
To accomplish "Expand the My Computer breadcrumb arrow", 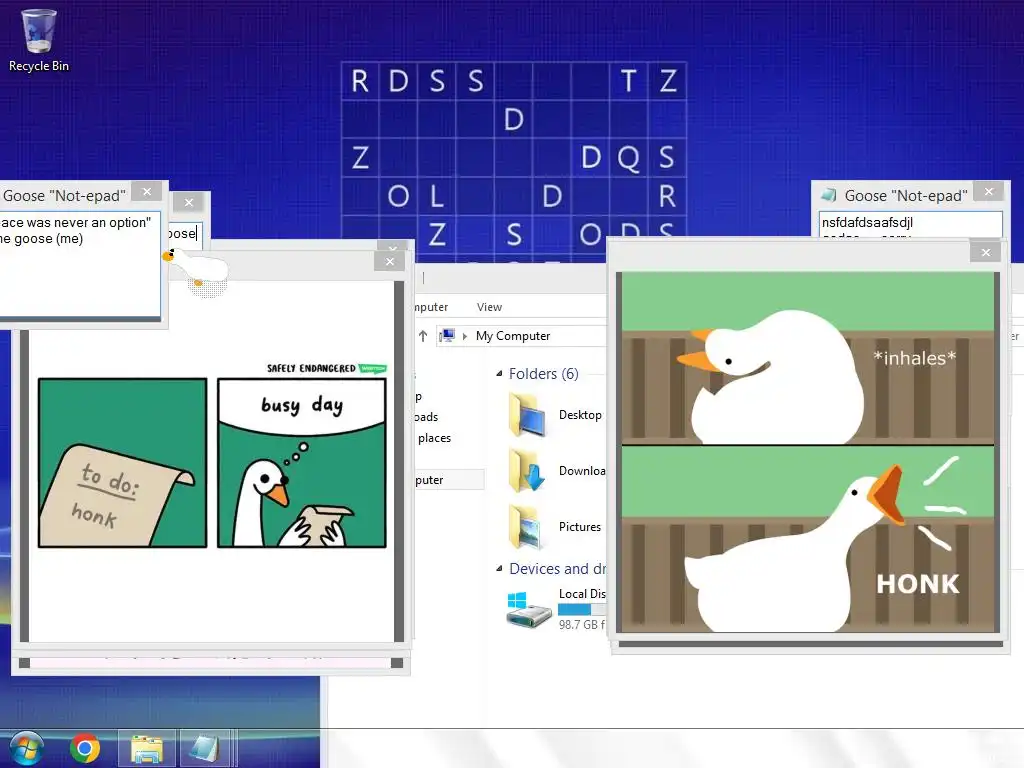I will (464, 336).
